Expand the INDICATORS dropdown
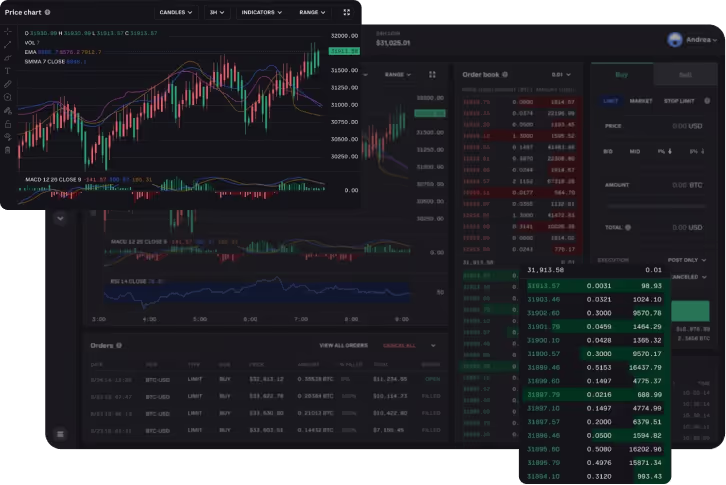This screenshot has height=485, width=726. [x=262, y=13]
